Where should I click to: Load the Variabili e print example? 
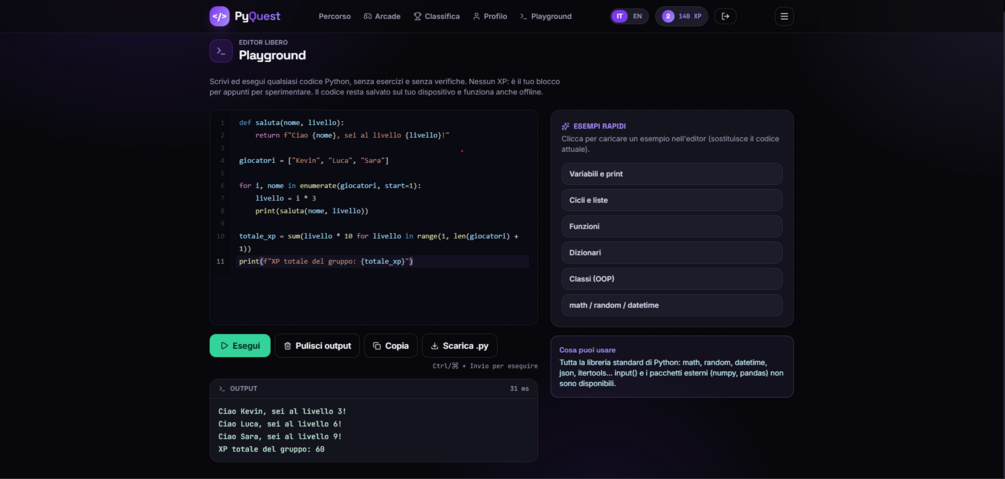pyautogui.click(x=672, y=174)
